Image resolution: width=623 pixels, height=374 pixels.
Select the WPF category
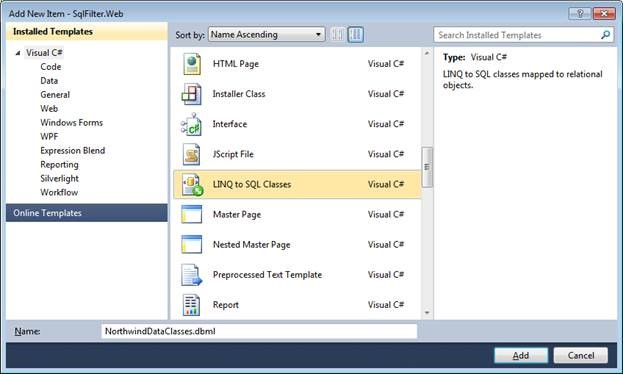pos(49,136)
